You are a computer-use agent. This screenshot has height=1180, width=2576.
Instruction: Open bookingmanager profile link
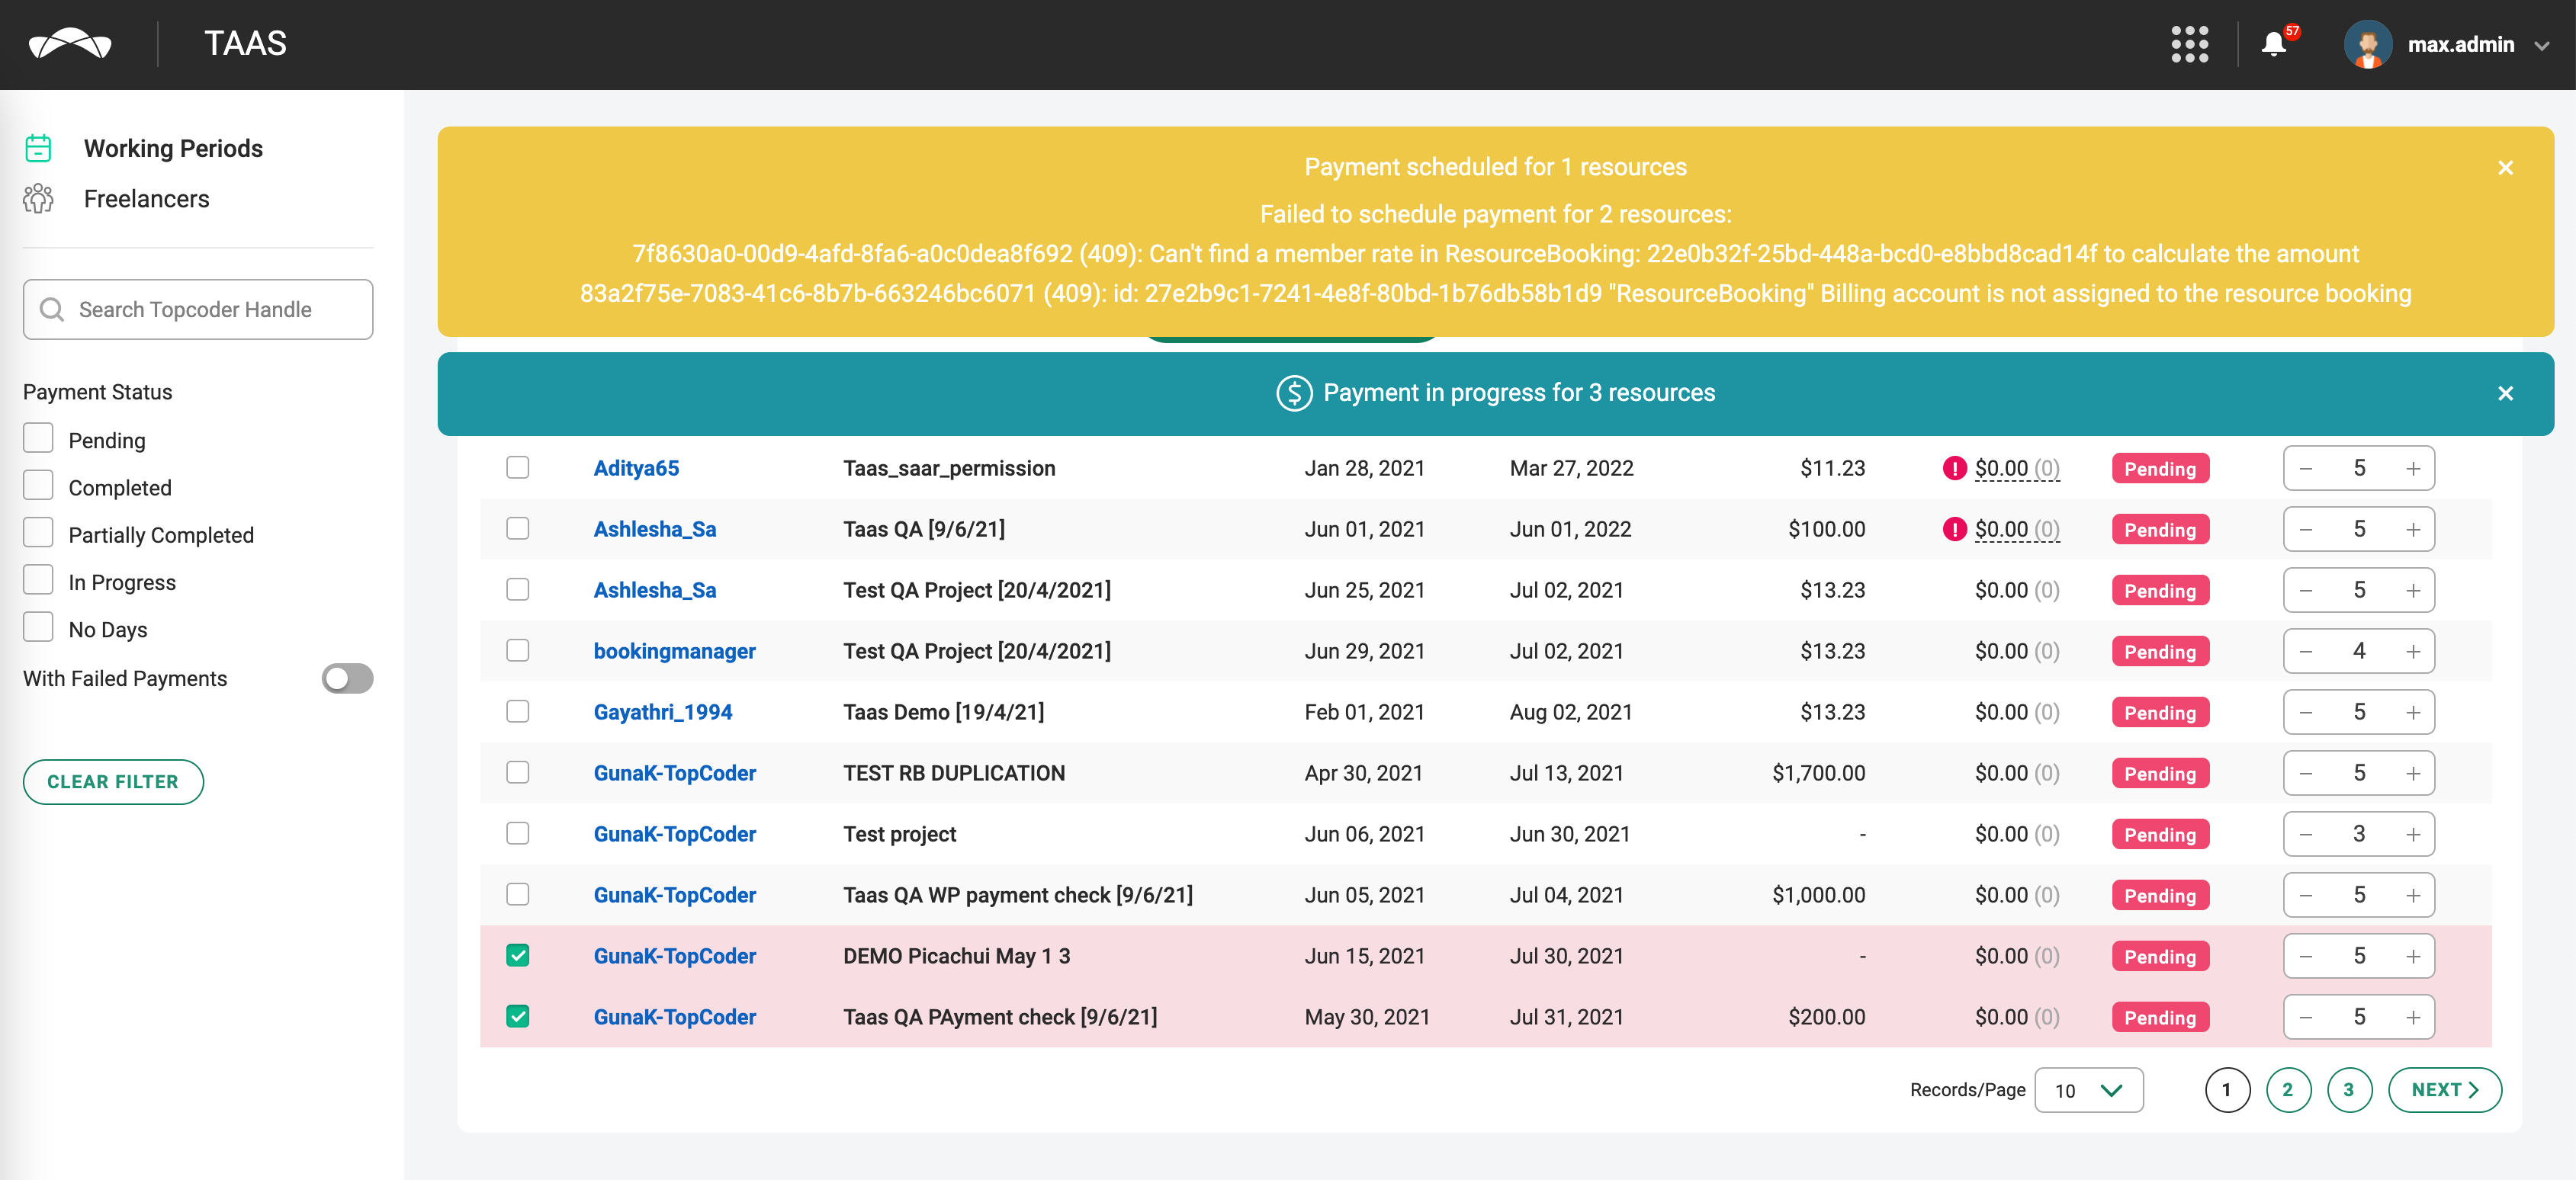point(674,652)
